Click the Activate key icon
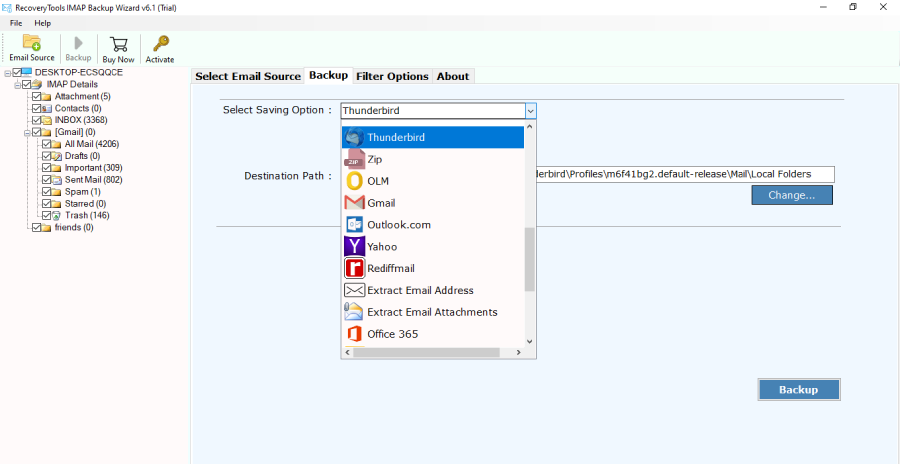The height and width of the screenshot is (464, 900). tap(160, 47)
